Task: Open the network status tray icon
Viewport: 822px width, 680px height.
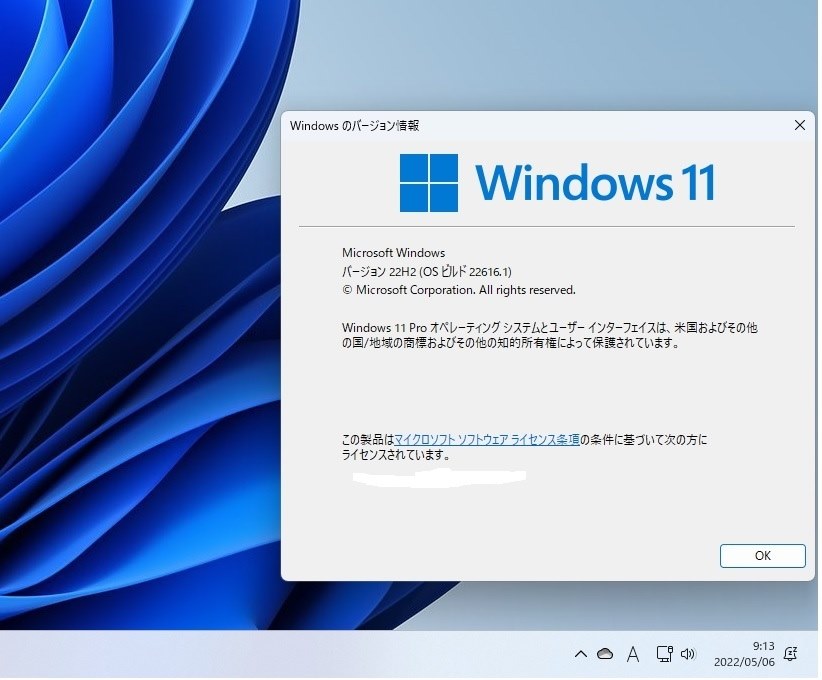Action: (664, 653)
